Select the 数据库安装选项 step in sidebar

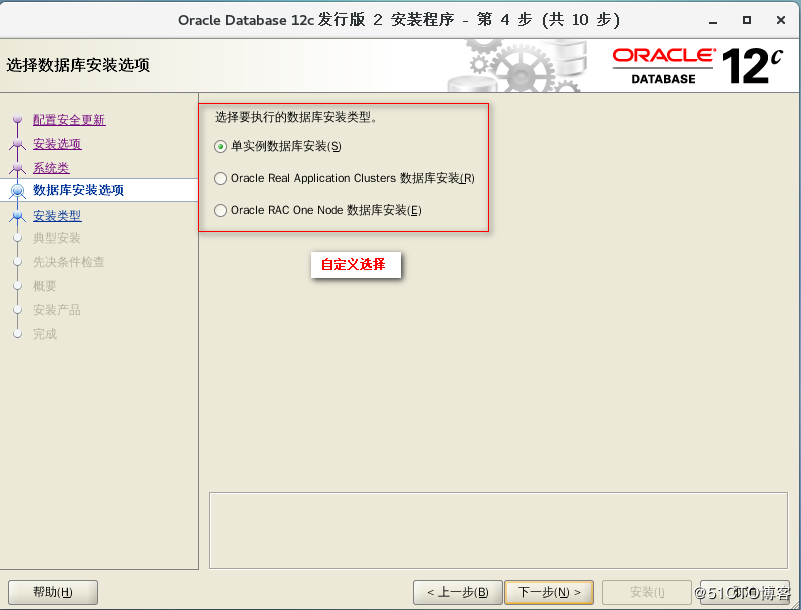pyautogui.click(x=78, y=190)
